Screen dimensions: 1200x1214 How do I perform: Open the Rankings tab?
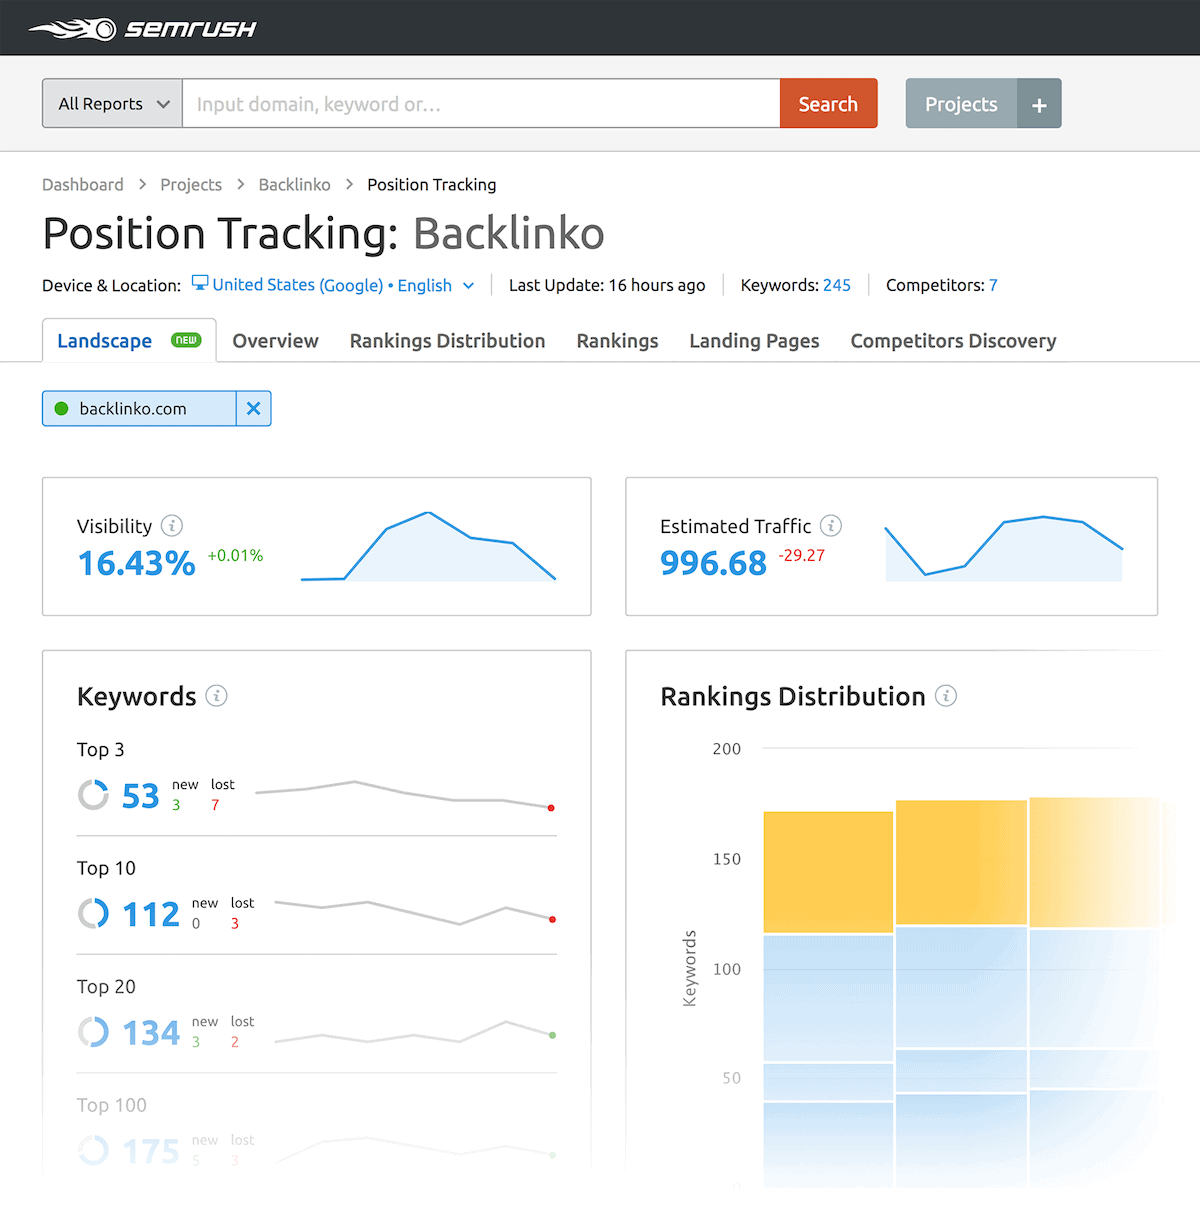[617, 341]
